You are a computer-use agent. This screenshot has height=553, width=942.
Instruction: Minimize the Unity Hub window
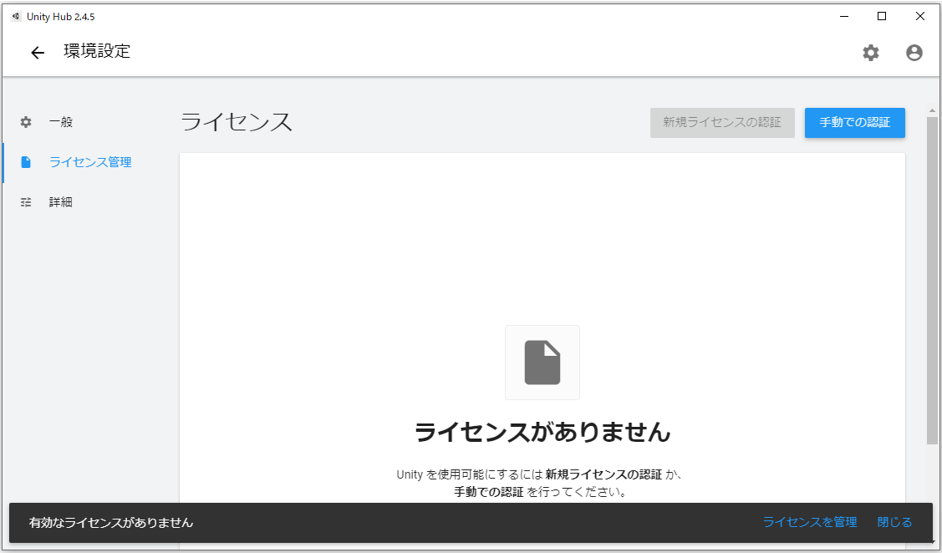844,16
